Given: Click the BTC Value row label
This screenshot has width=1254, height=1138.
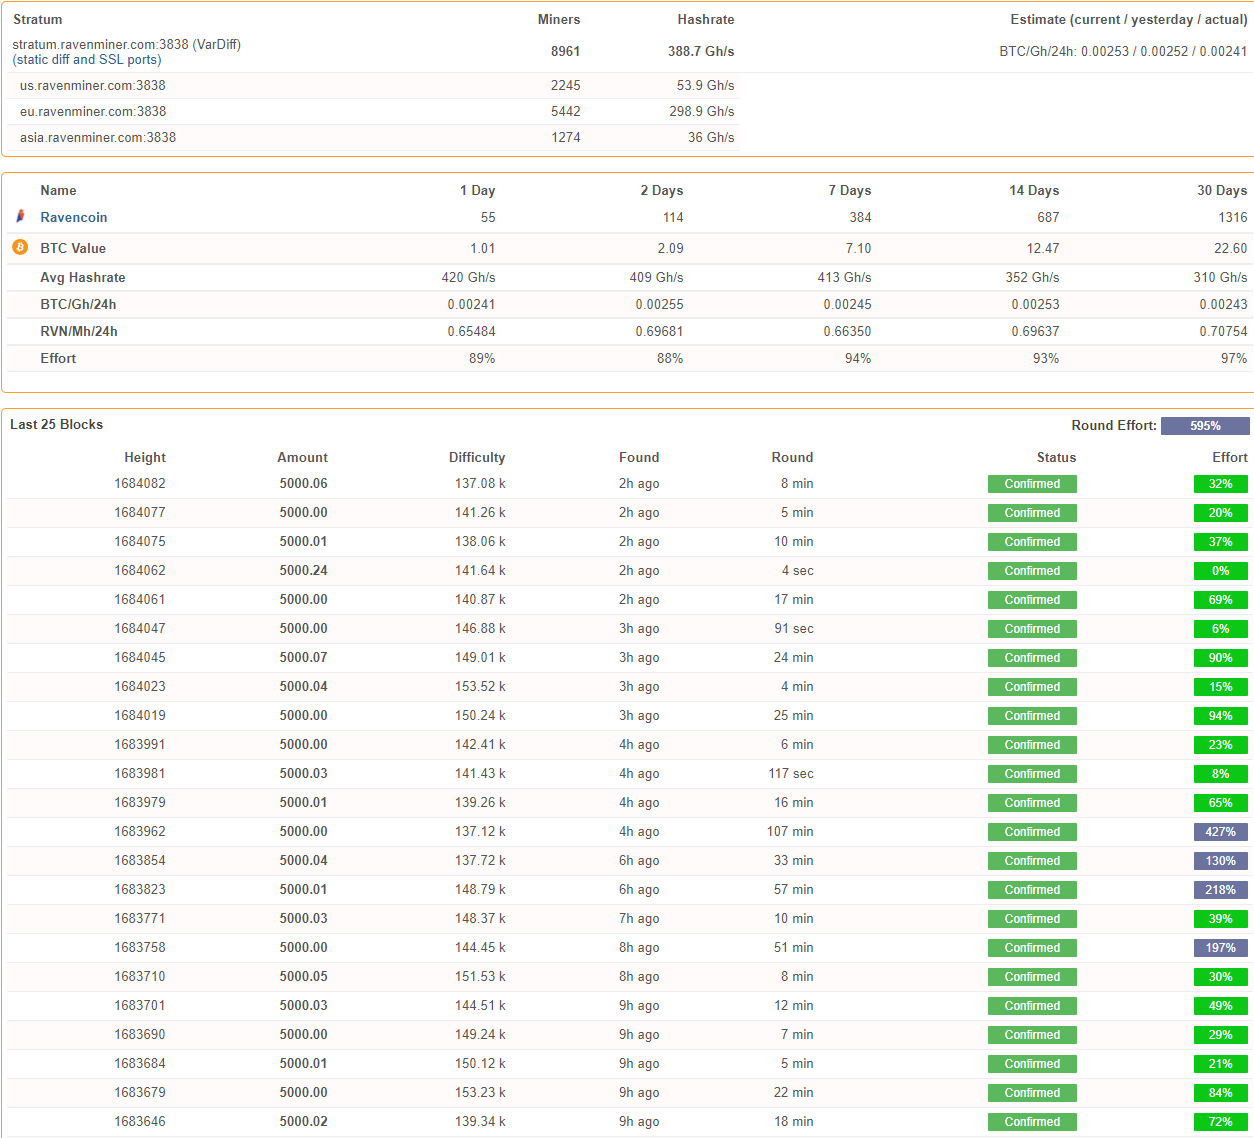Looking at the screenshot, I should click(73, 248).
